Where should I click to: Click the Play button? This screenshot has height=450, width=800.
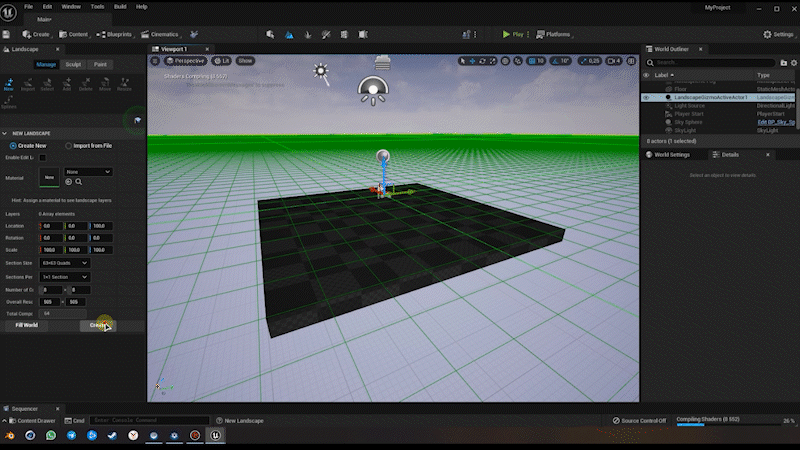point(513,34)
